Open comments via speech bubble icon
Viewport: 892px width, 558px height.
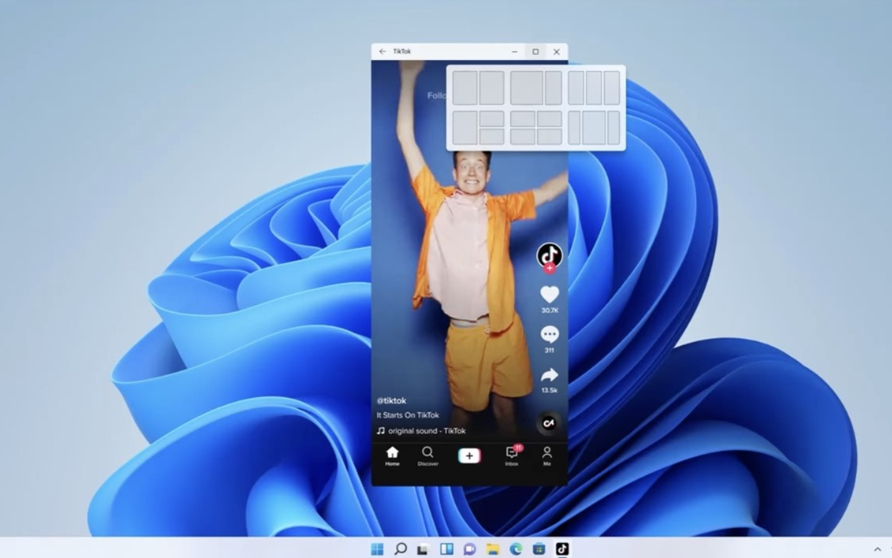pyautogui.click(x=550, y=334)
